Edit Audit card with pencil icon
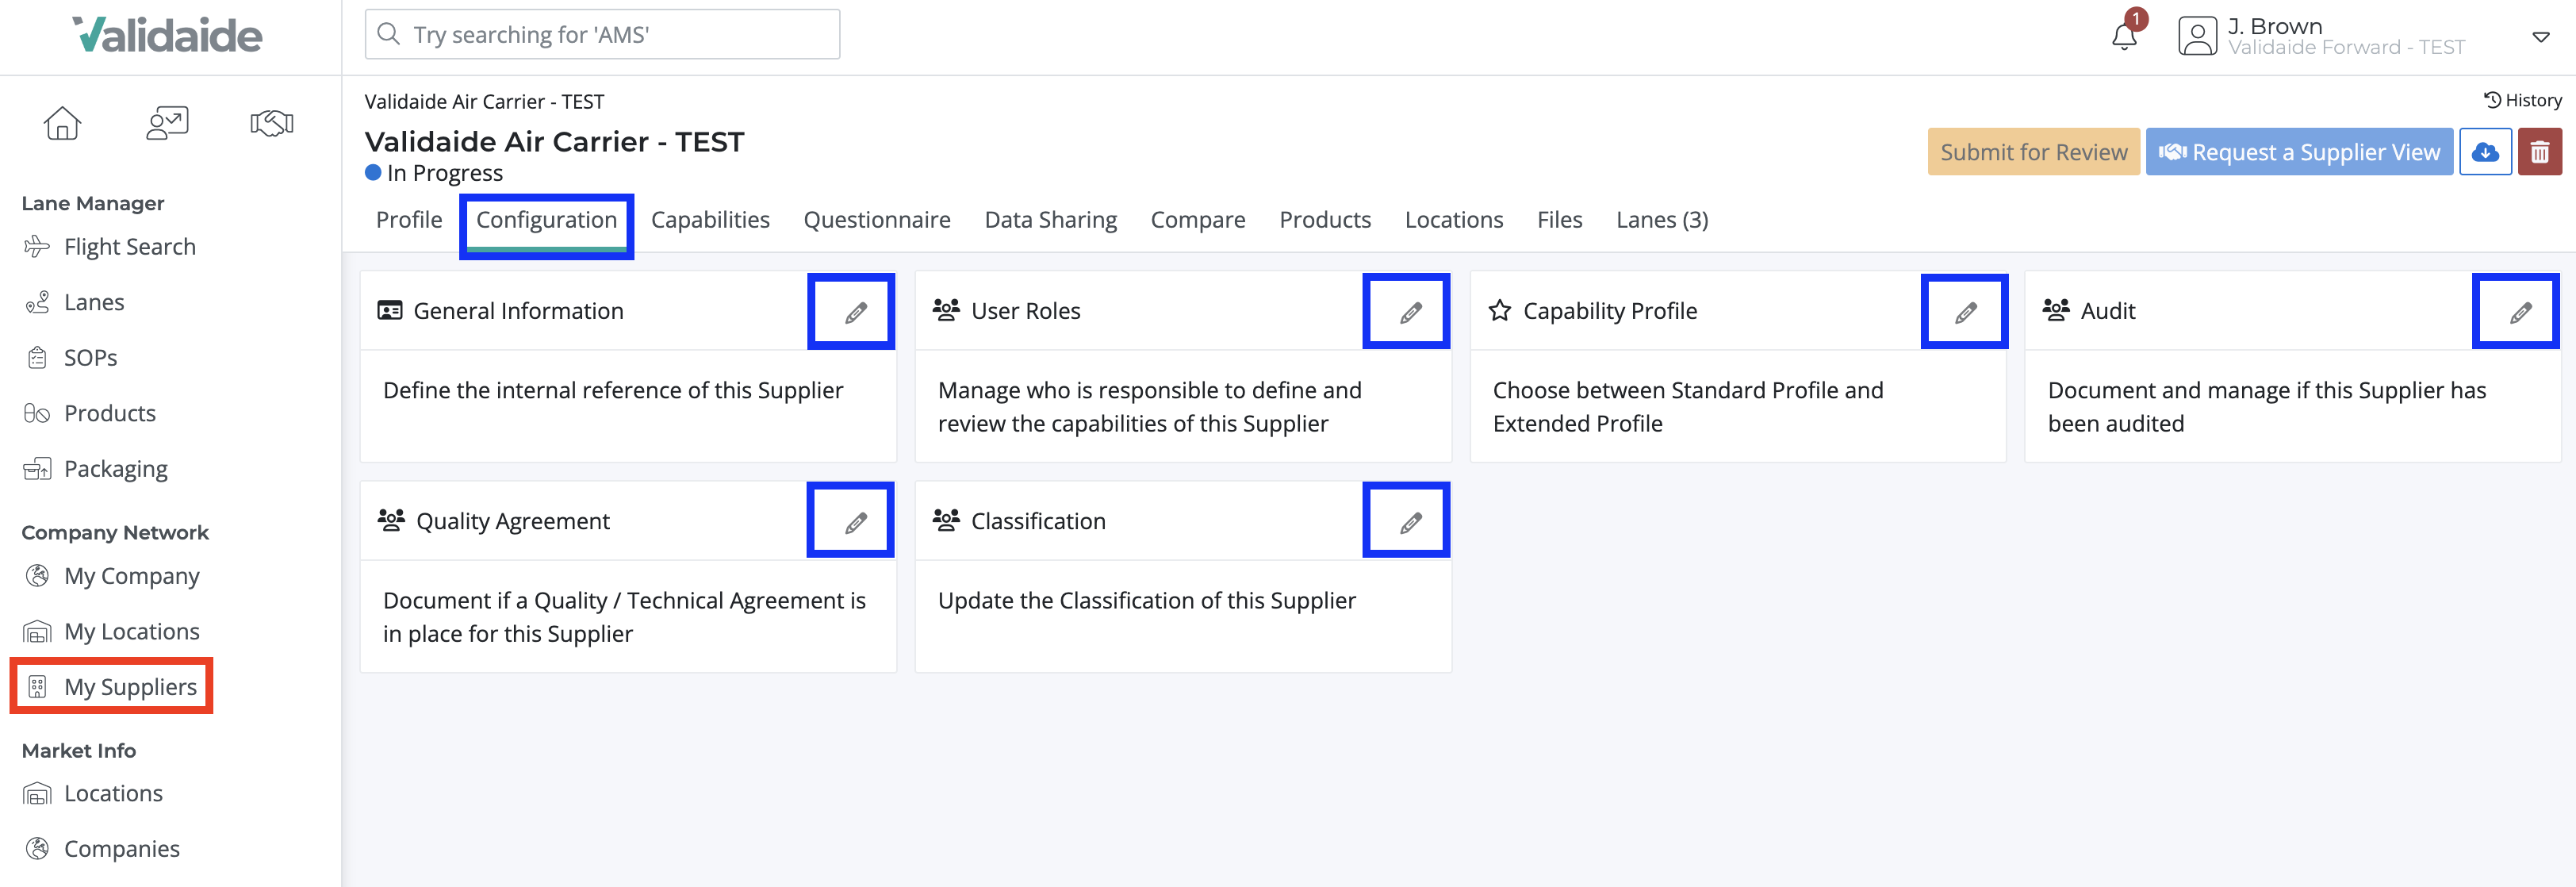2576x887 pixels. (2521, 313)
